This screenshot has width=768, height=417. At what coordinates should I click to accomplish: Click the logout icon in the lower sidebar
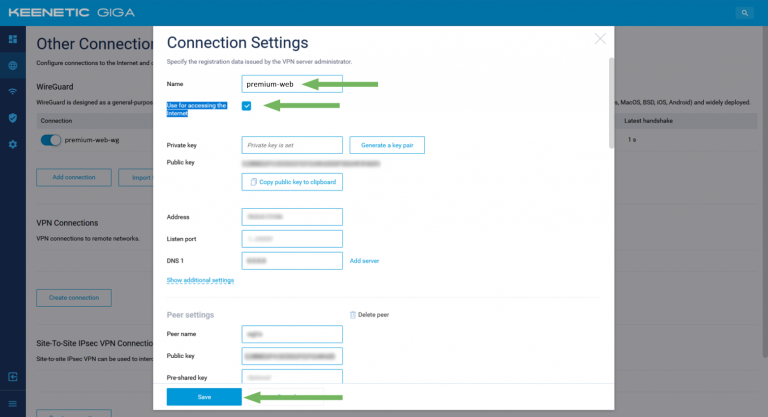pyautogui.click(x=13, y=377)
